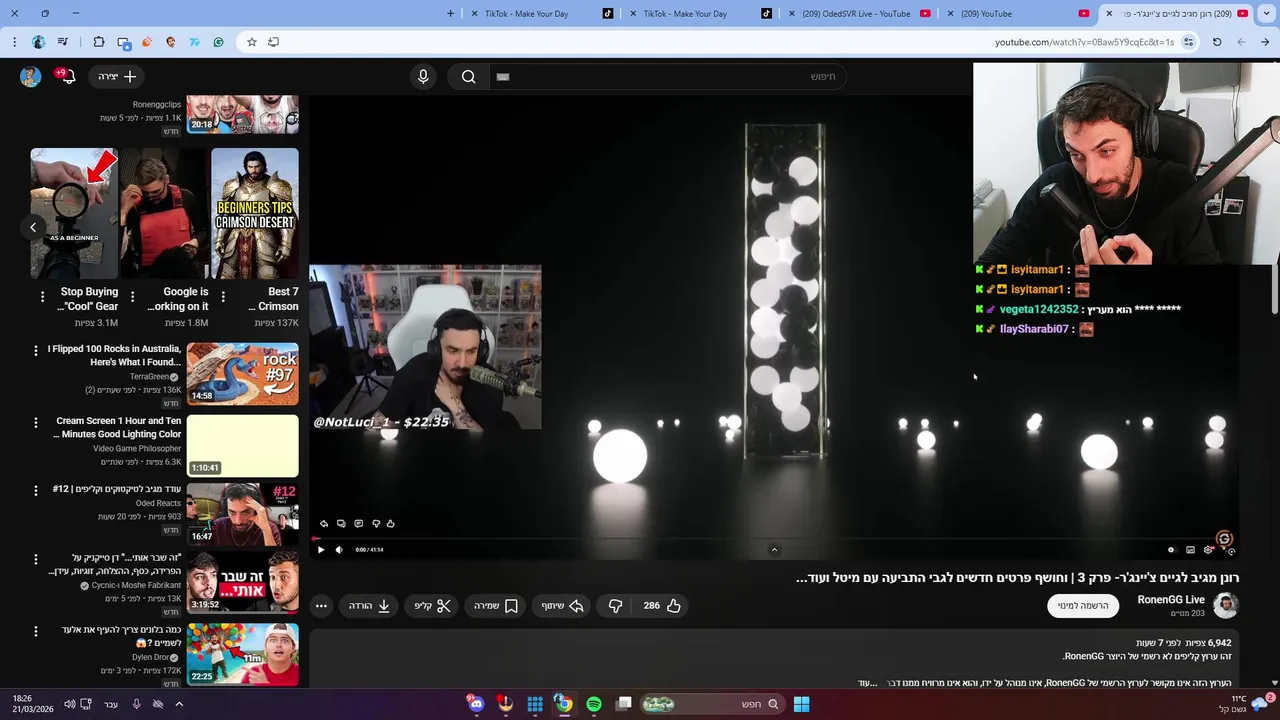Open Chrome media controls icon
The image size is (1280, 720).
click(x=63, y=42)
